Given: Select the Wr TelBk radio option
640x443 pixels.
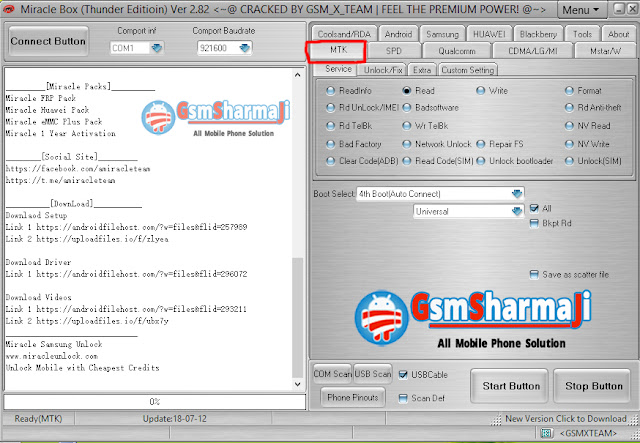Looking at the screenshot, I should point(407,126).
